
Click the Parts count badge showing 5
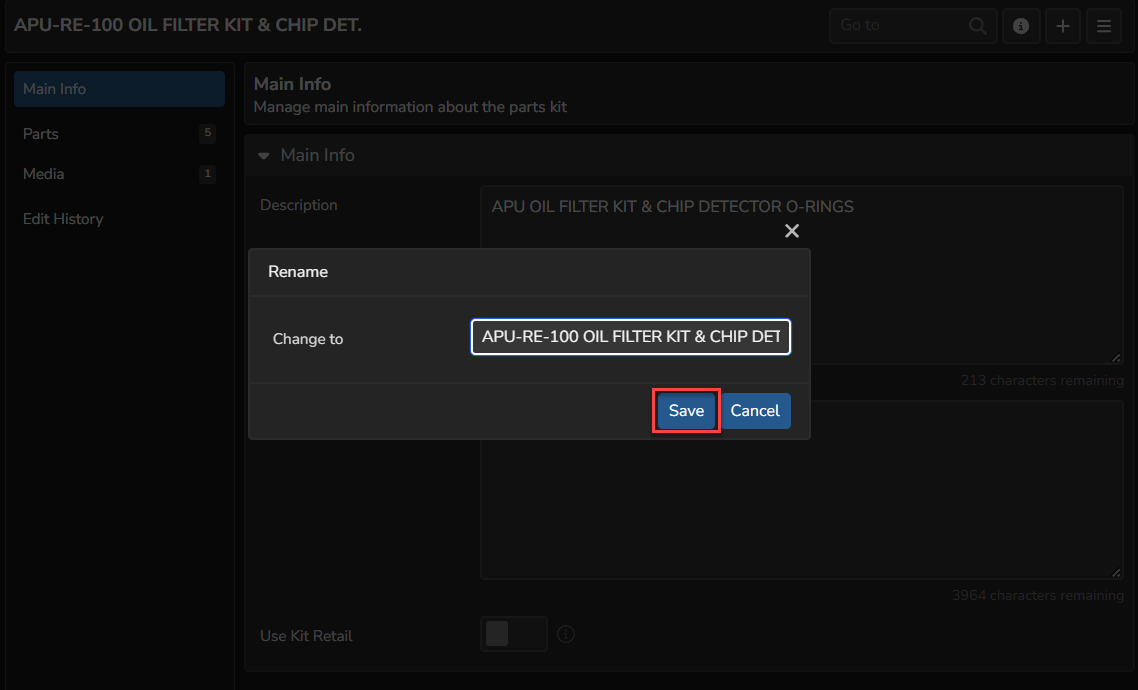(x=207, y=133)
